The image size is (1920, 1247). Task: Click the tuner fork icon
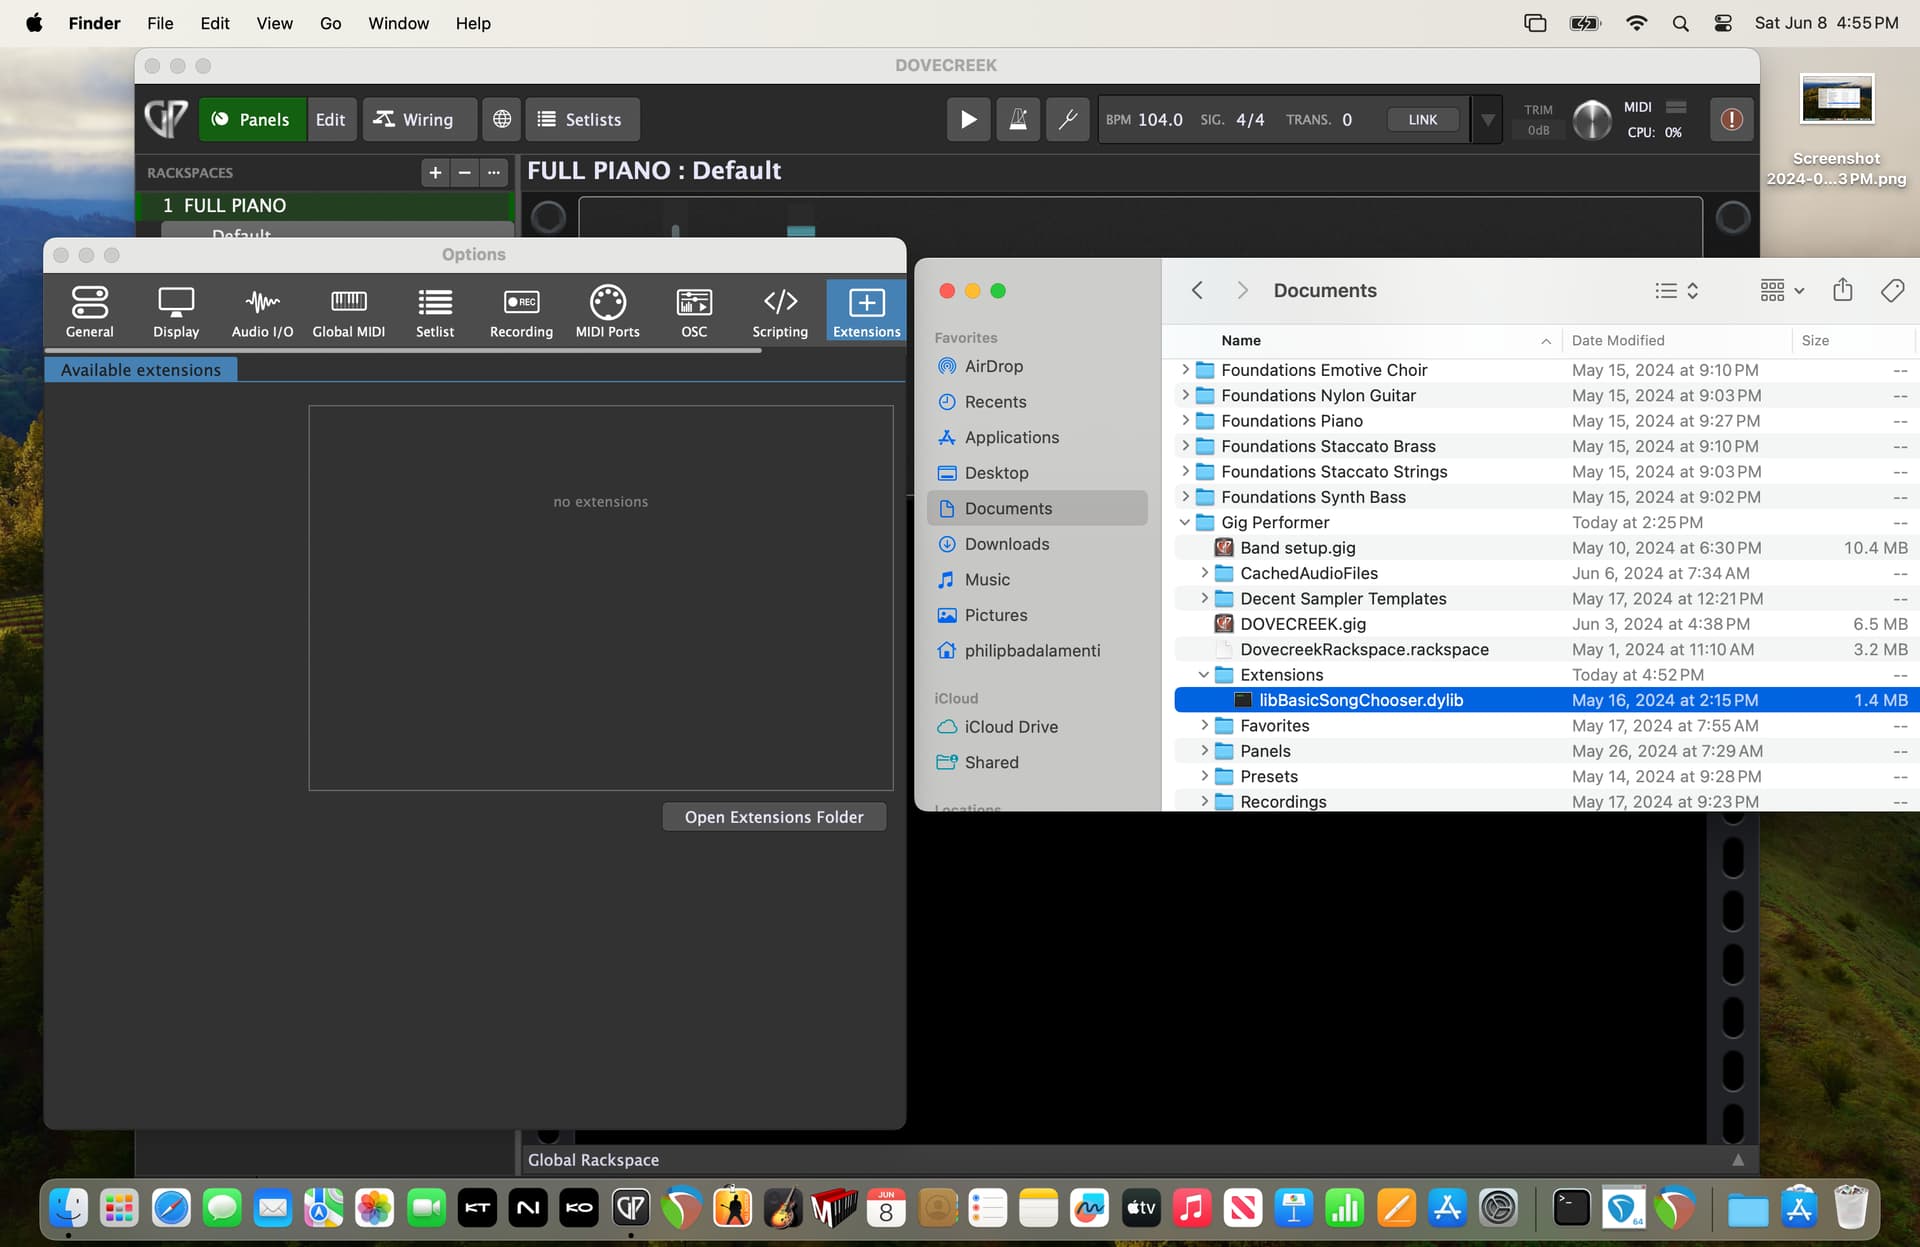pos(1067,120)
